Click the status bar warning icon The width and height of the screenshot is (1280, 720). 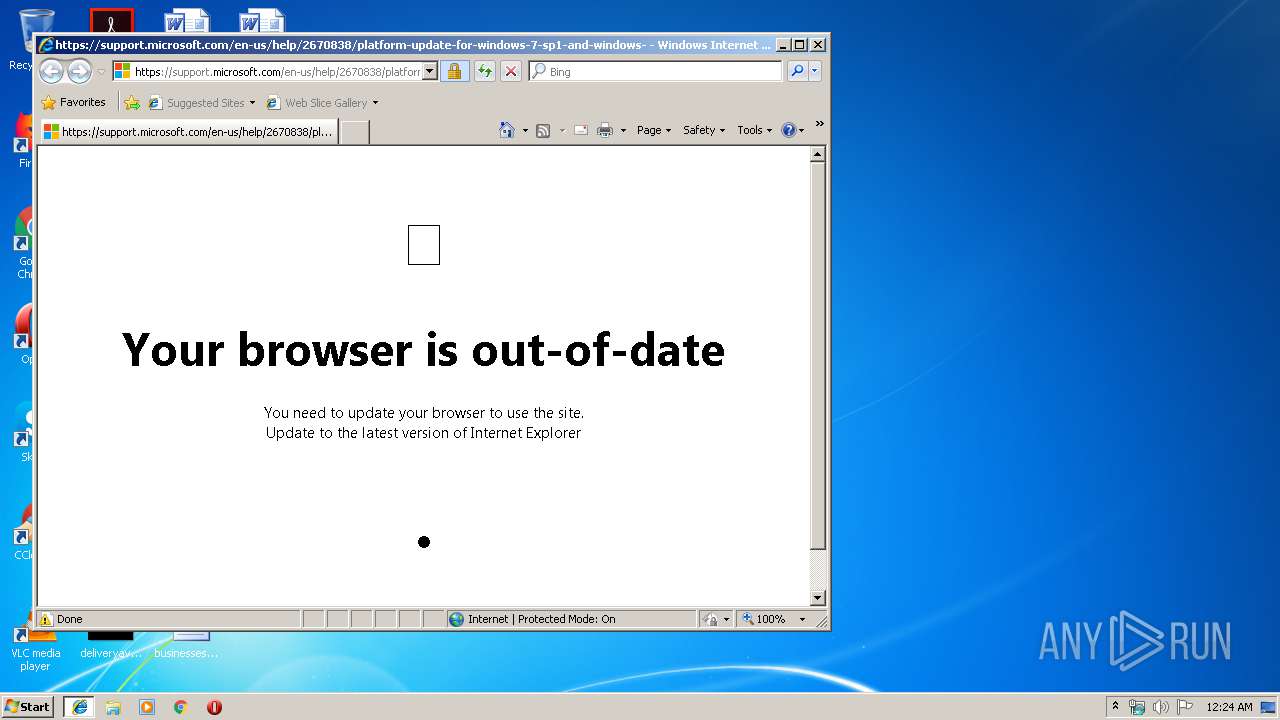[46, 619]
